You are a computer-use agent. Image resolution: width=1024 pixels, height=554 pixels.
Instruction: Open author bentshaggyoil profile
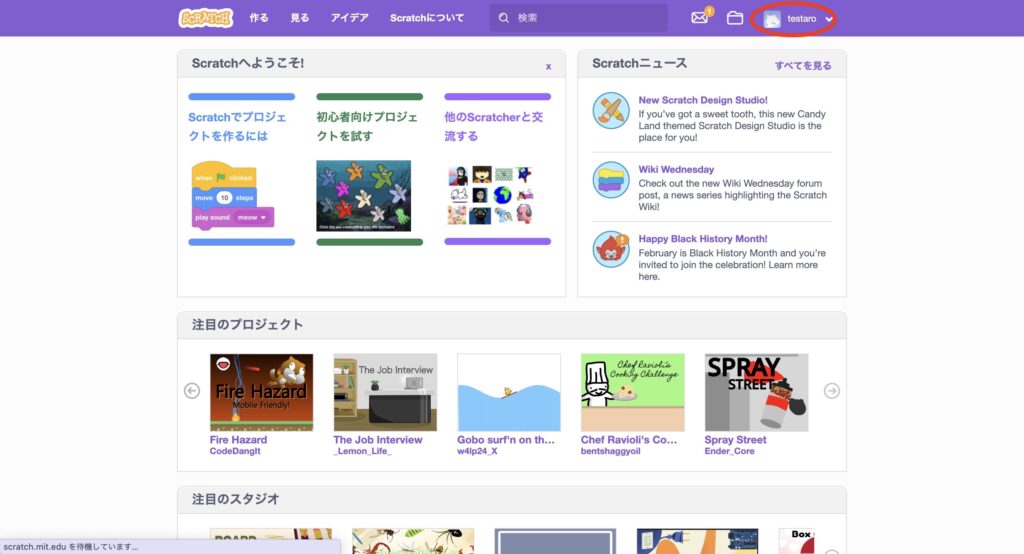click(611, 451)
